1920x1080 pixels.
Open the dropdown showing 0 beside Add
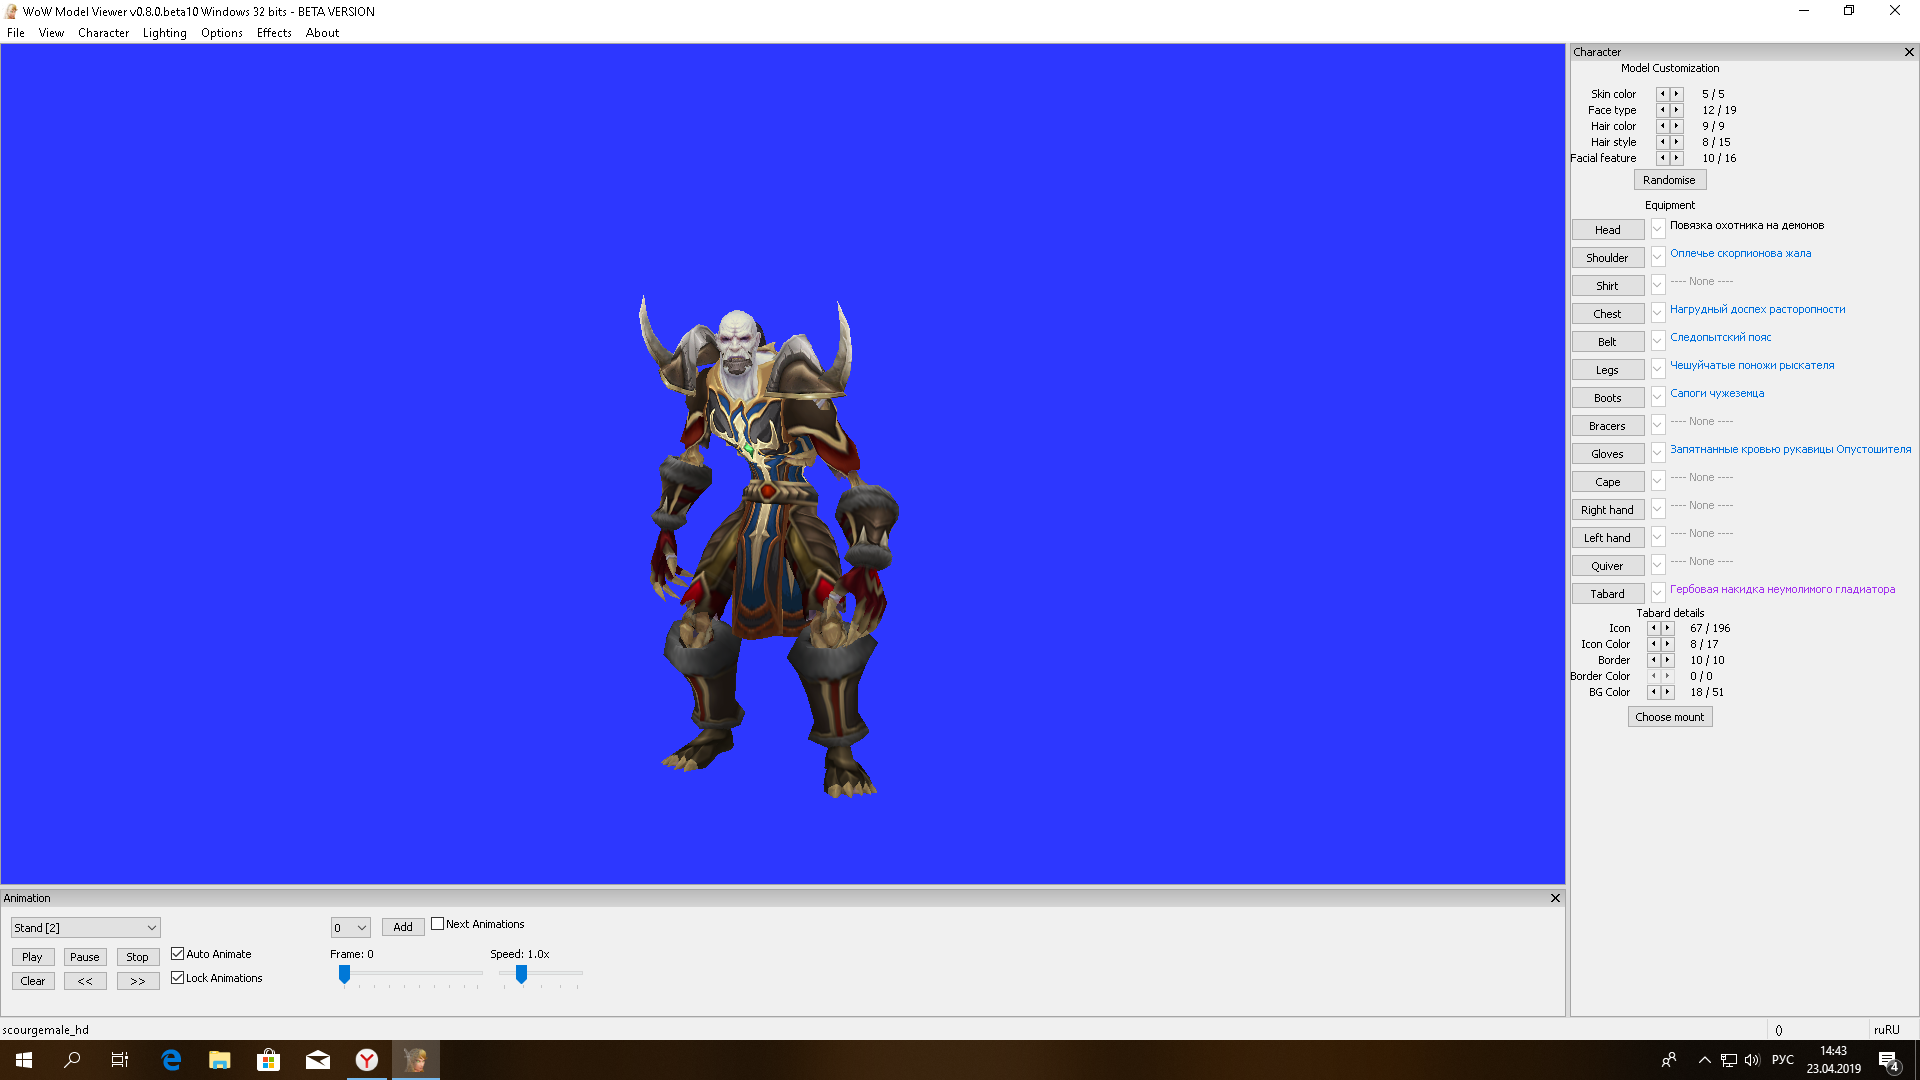(x=361, y=928)
